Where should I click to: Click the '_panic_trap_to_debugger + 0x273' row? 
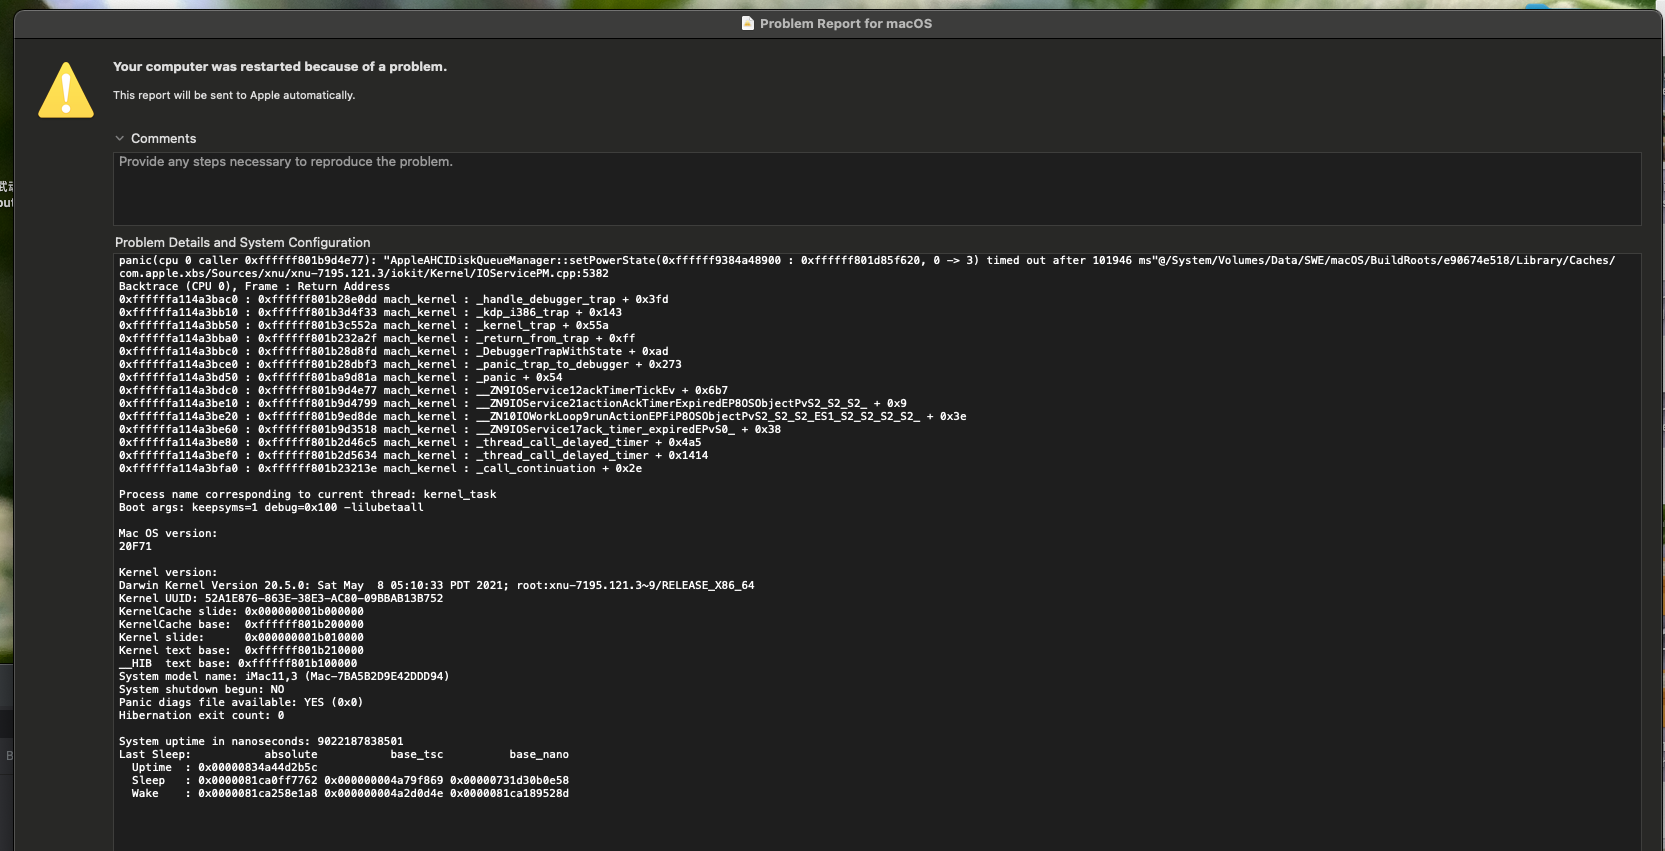[x=400, y=364]
